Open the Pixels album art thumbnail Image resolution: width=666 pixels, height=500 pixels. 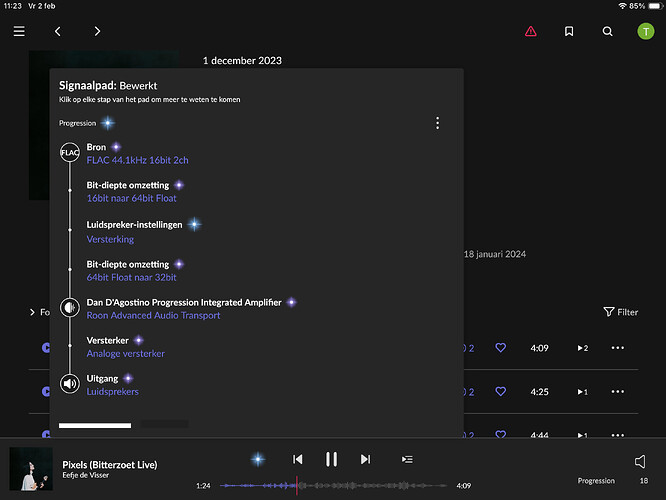(x=30, y=469)
